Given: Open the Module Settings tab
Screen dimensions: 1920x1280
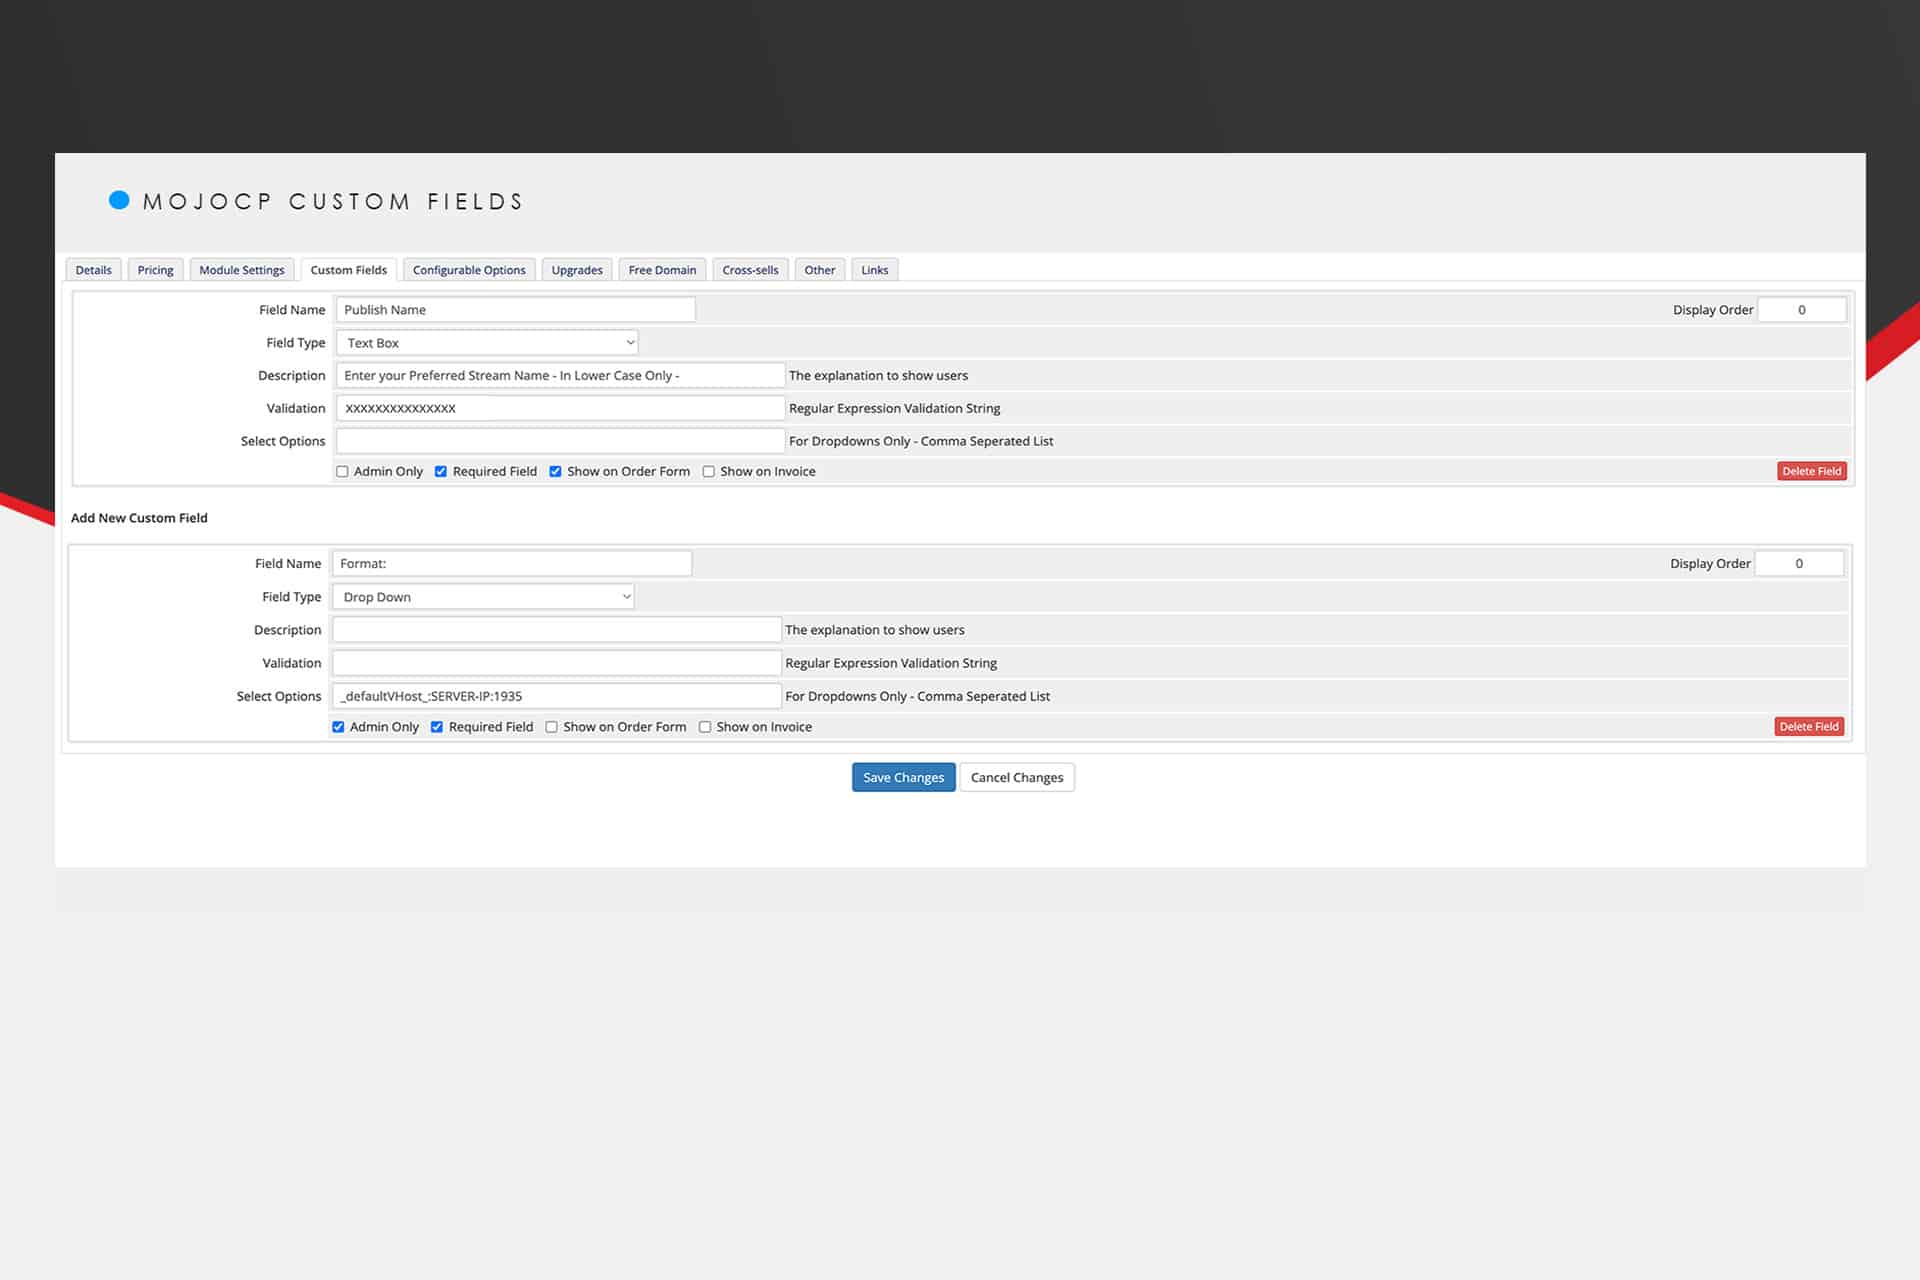Looking at the screenshot, I should pyautogui.click(x=241, y=270).
